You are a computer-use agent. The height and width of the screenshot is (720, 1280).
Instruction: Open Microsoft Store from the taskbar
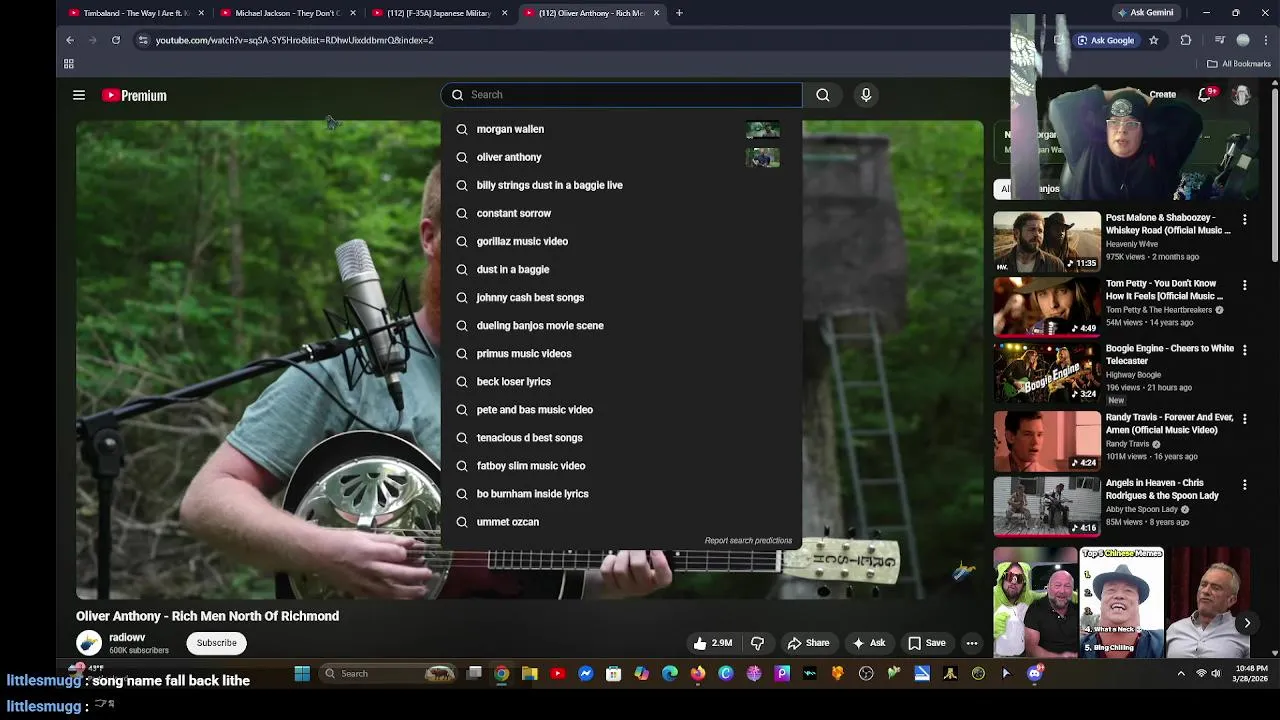click(x=614, y=673)
